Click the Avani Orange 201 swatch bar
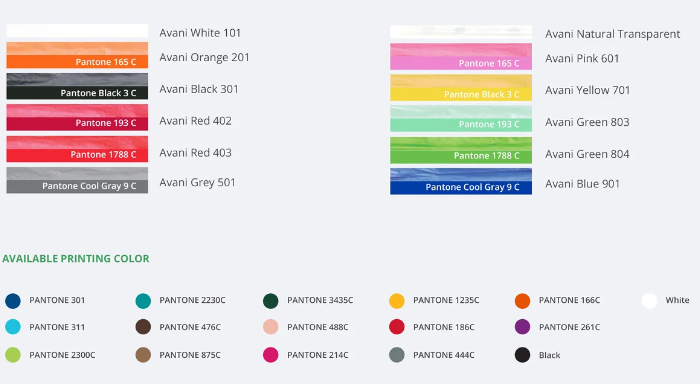Image resolution: width=700 pixels, height=384 pixels. [77, 55]
